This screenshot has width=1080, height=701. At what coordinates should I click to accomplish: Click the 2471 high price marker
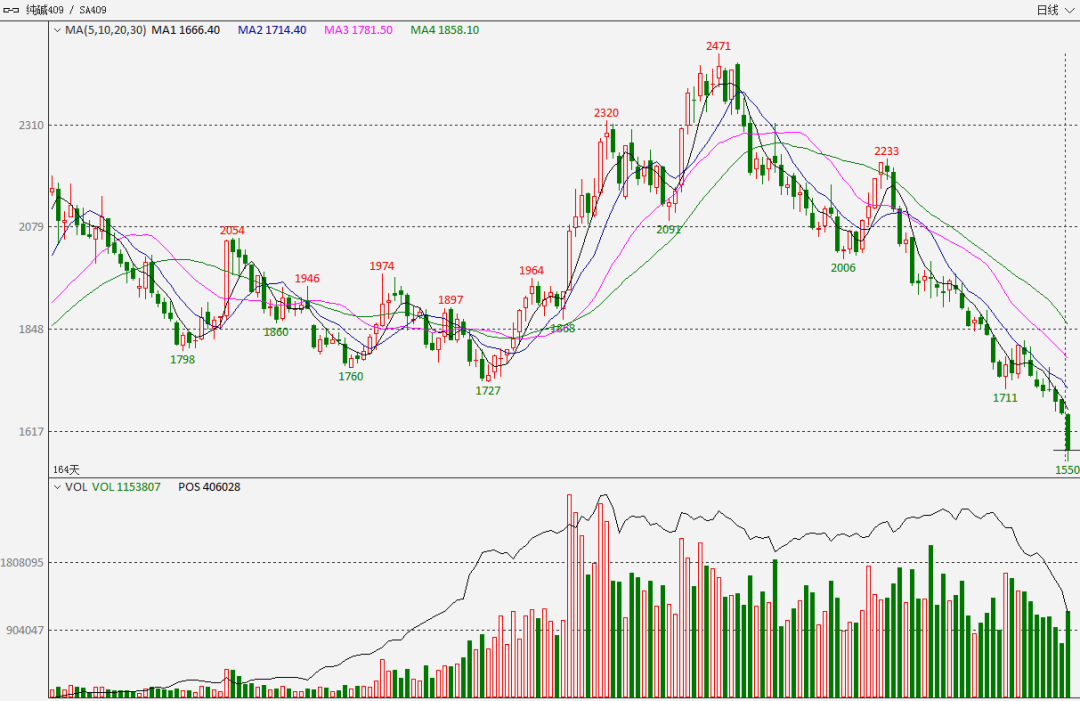(x=718, y=46)
